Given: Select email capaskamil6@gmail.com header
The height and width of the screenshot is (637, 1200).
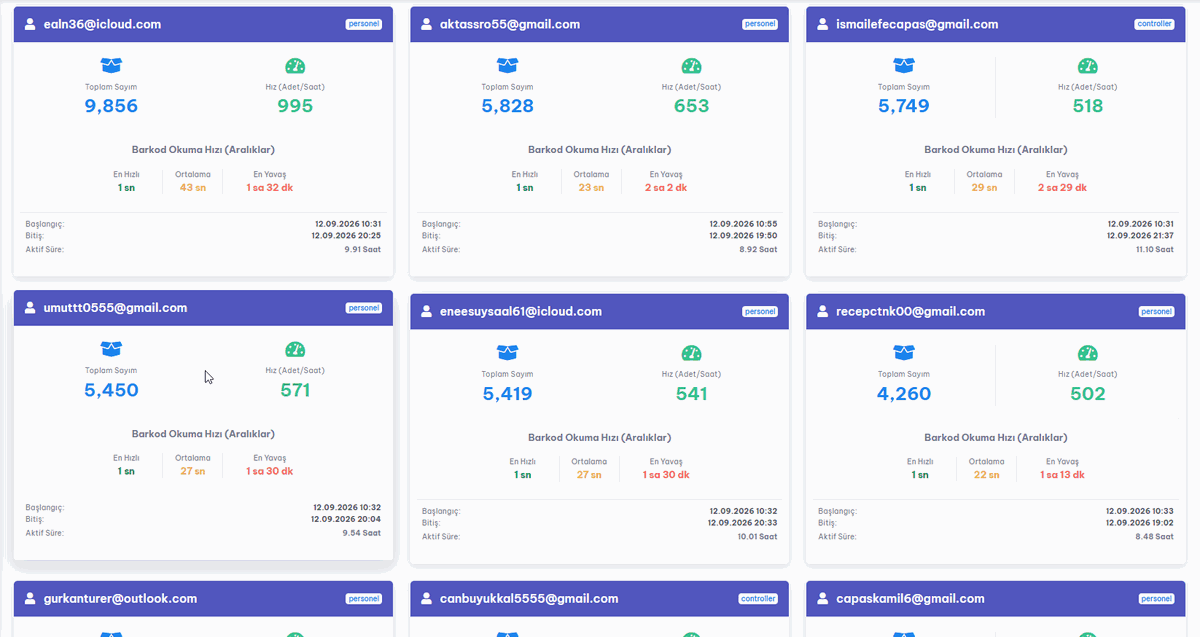Looking at the screenshot, I should pyautogui.click(x=908, y=599).
